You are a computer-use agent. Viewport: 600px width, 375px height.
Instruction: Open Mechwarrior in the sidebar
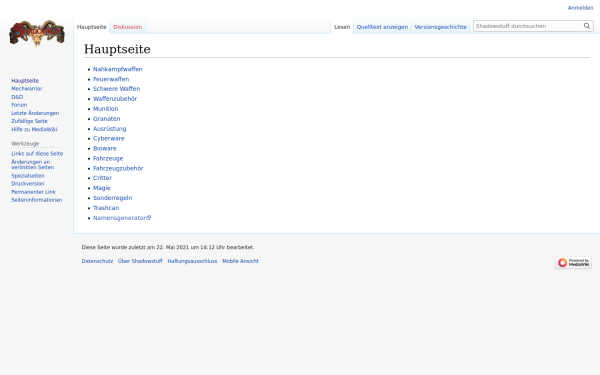[27, 88]
